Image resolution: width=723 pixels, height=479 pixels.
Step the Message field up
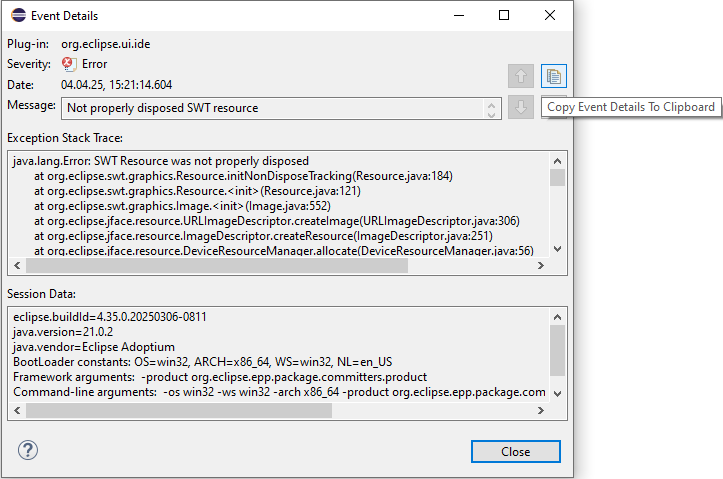click(x=491, y=103)
